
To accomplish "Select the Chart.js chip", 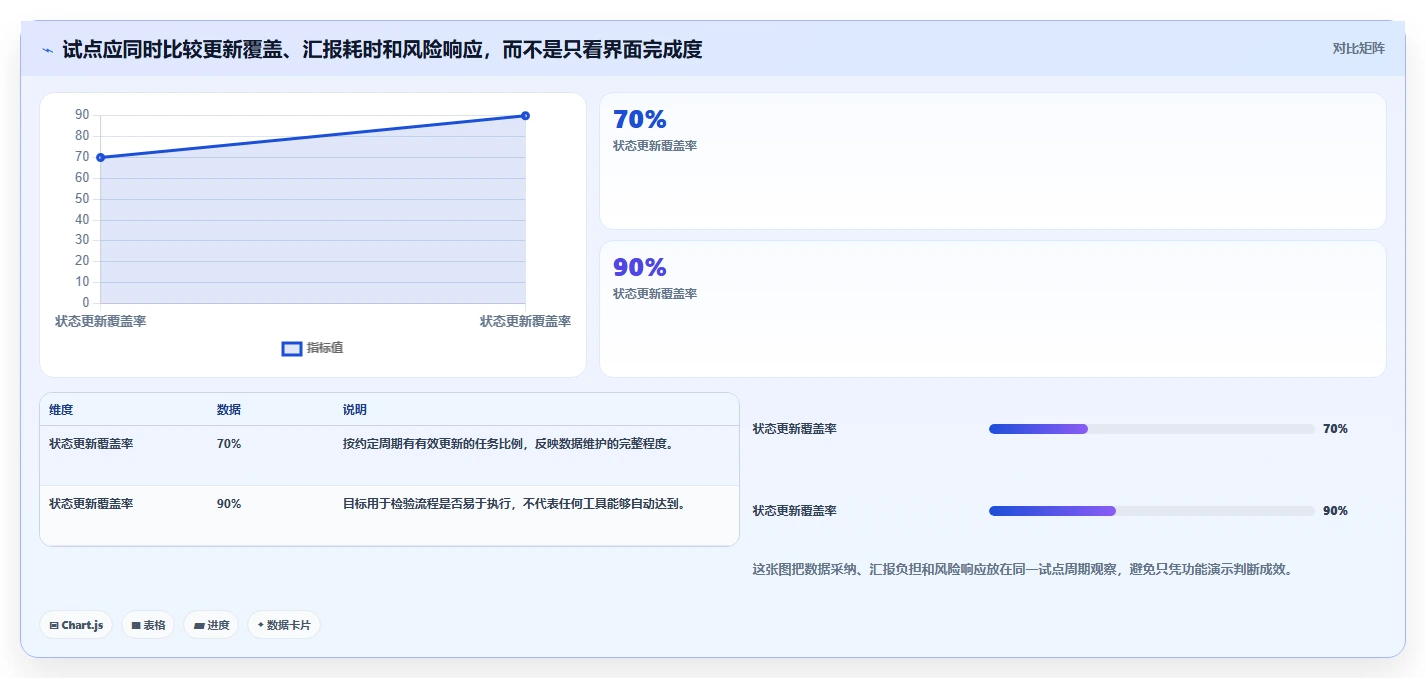I will pyautogui.click(x=77, y=625).
